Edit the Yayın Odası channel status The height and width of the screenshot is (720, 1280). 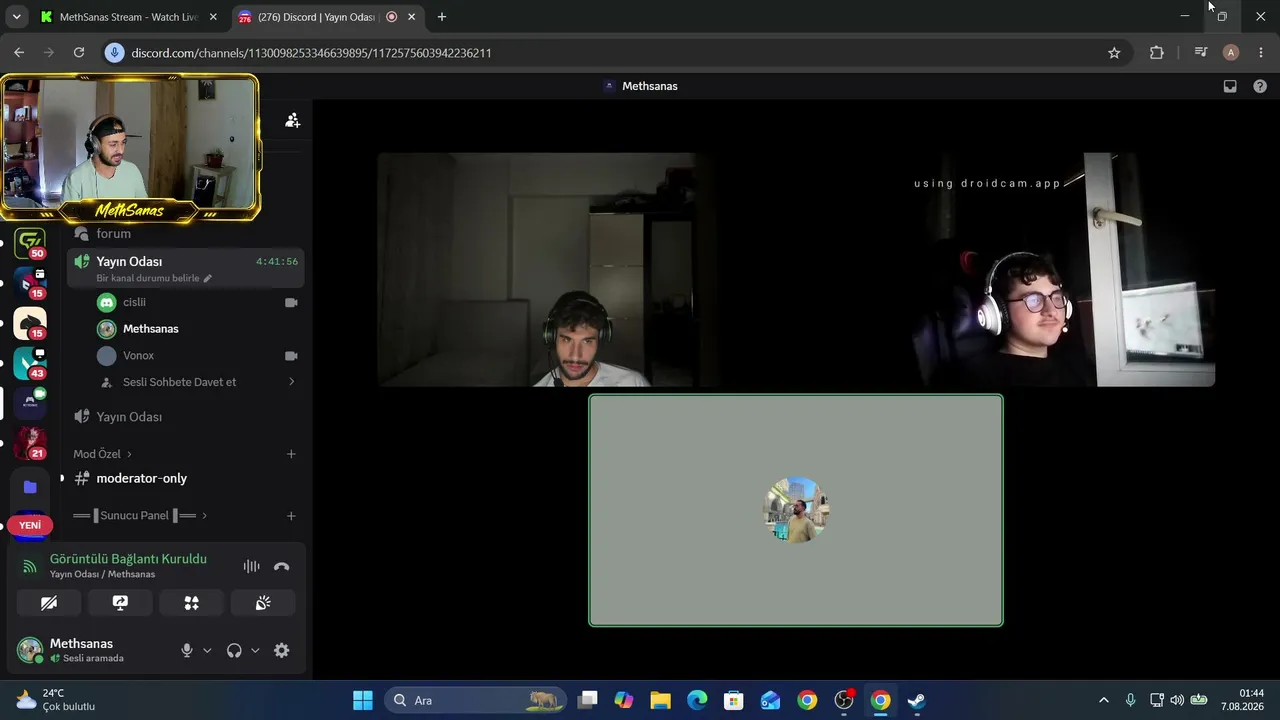tap(154, 278)
